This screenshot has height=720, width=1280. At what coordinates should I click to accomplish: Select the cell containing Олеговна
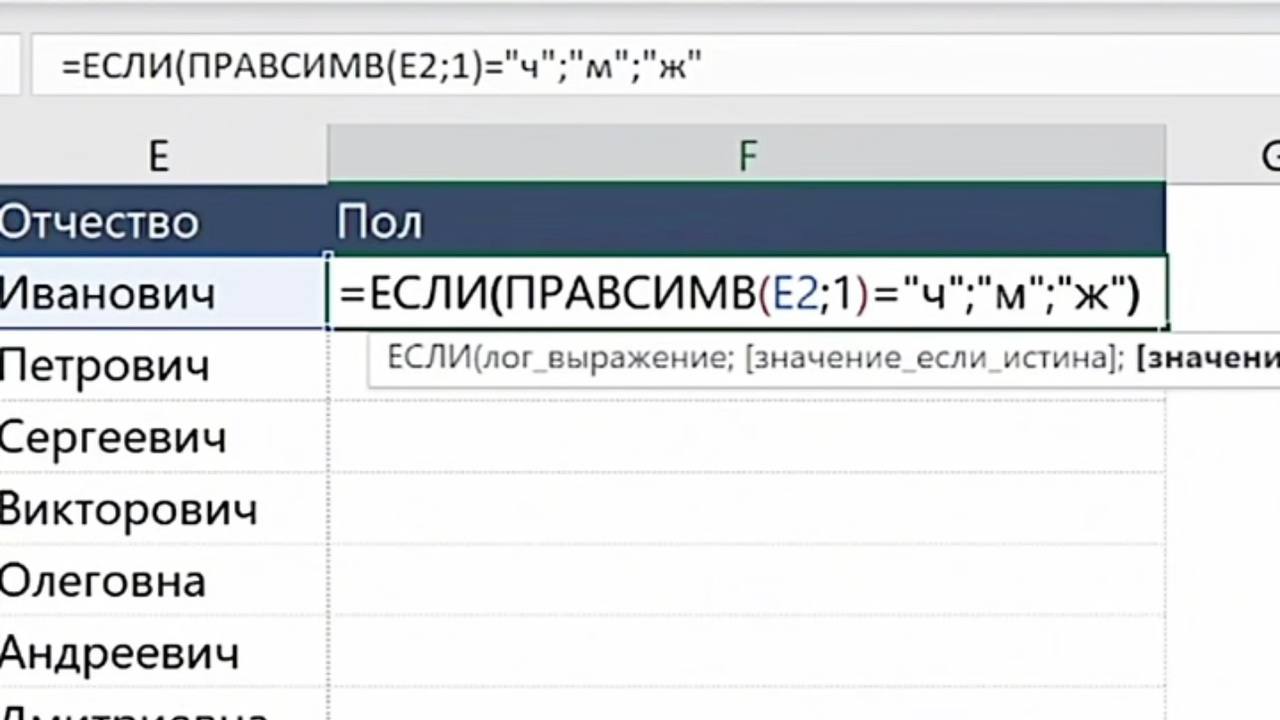(x=163, y=580)
